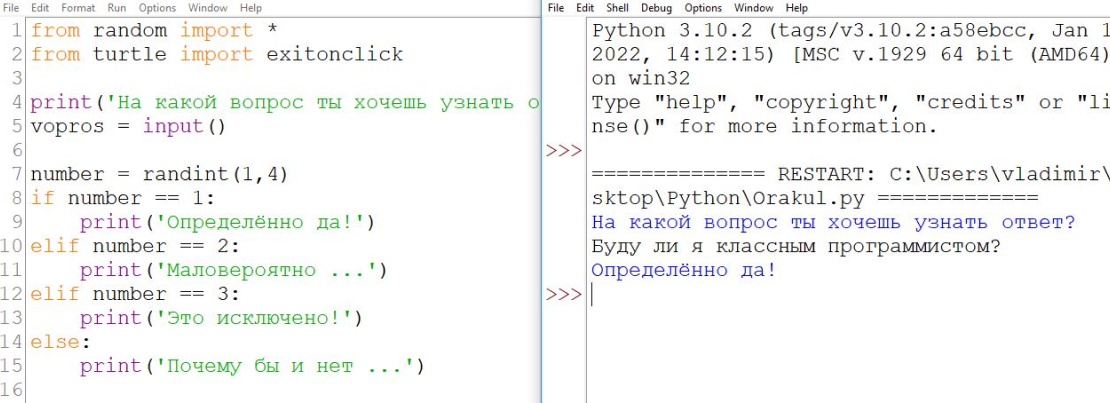
Task: Click the exitonclick import name
Action: point(334,54)
